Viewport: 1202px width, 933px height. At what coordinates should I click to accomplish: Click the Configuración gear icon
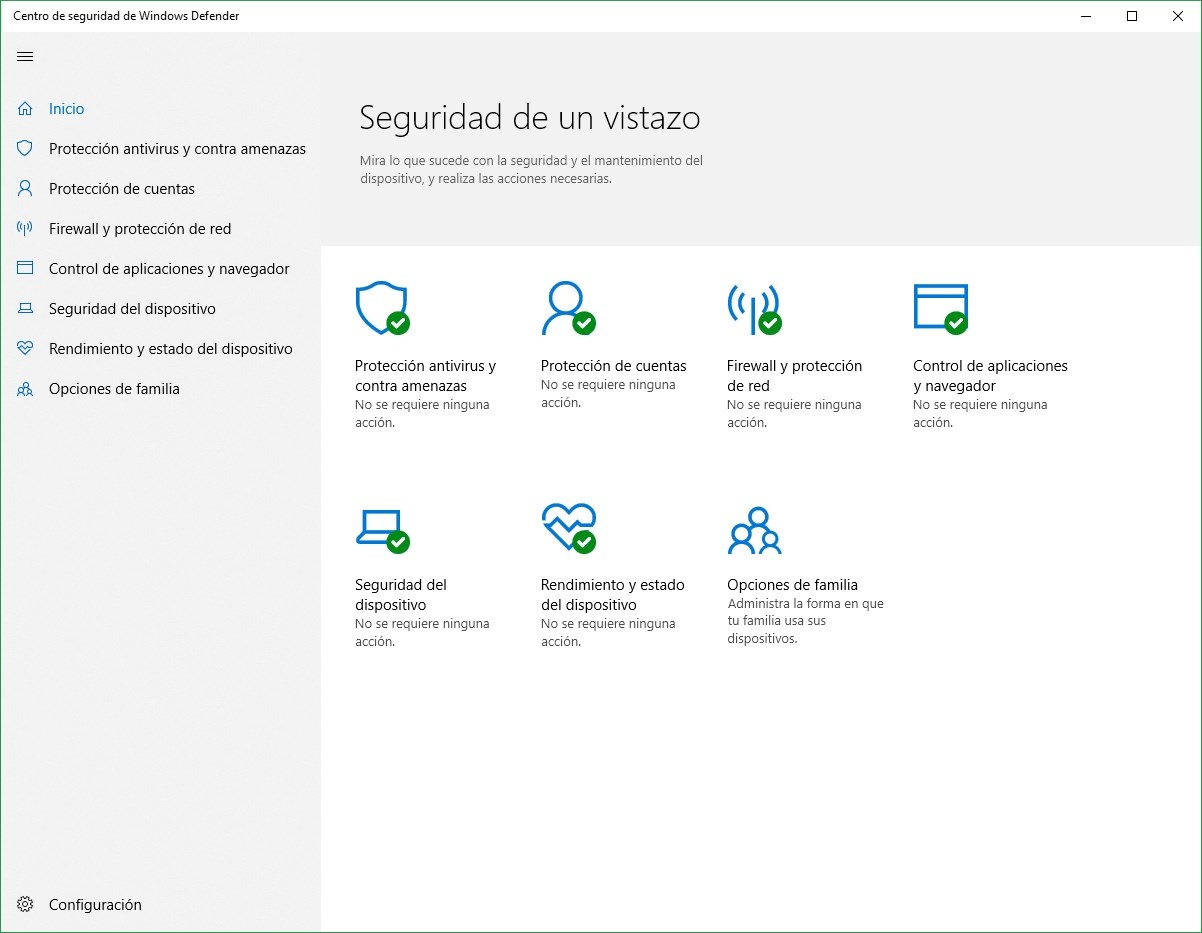pyautogui.click(x=25, y=904)
